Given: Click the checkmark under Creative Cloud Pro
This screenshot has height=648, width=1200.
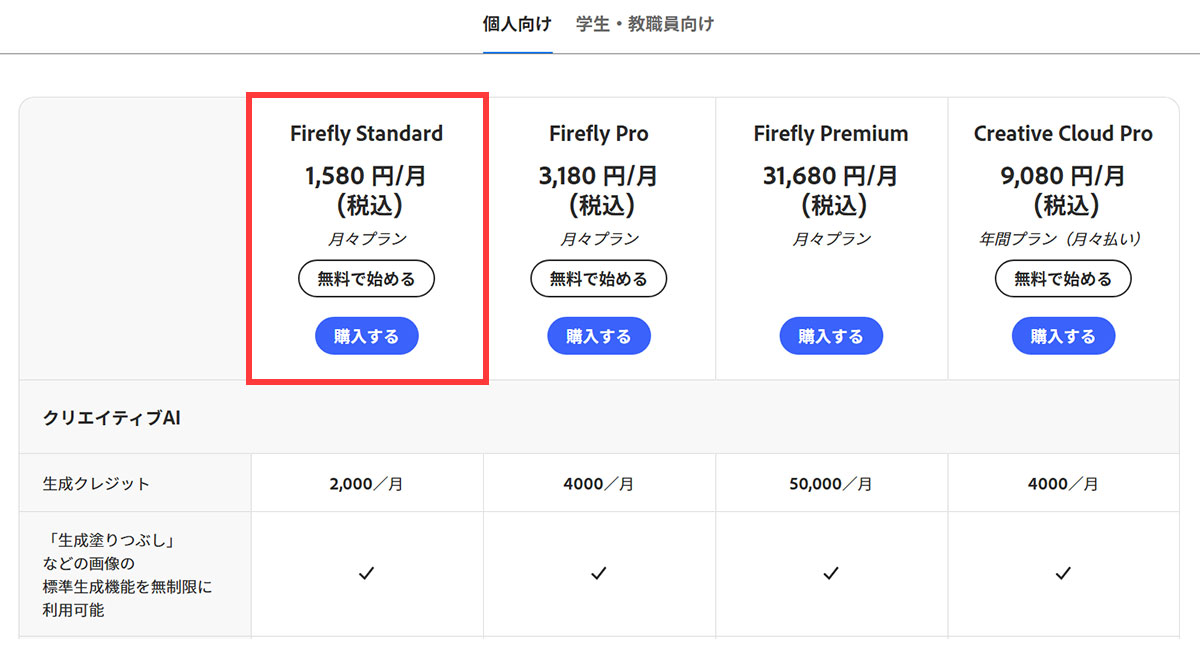Looking at the screenshot, I should coord(1062,574).
